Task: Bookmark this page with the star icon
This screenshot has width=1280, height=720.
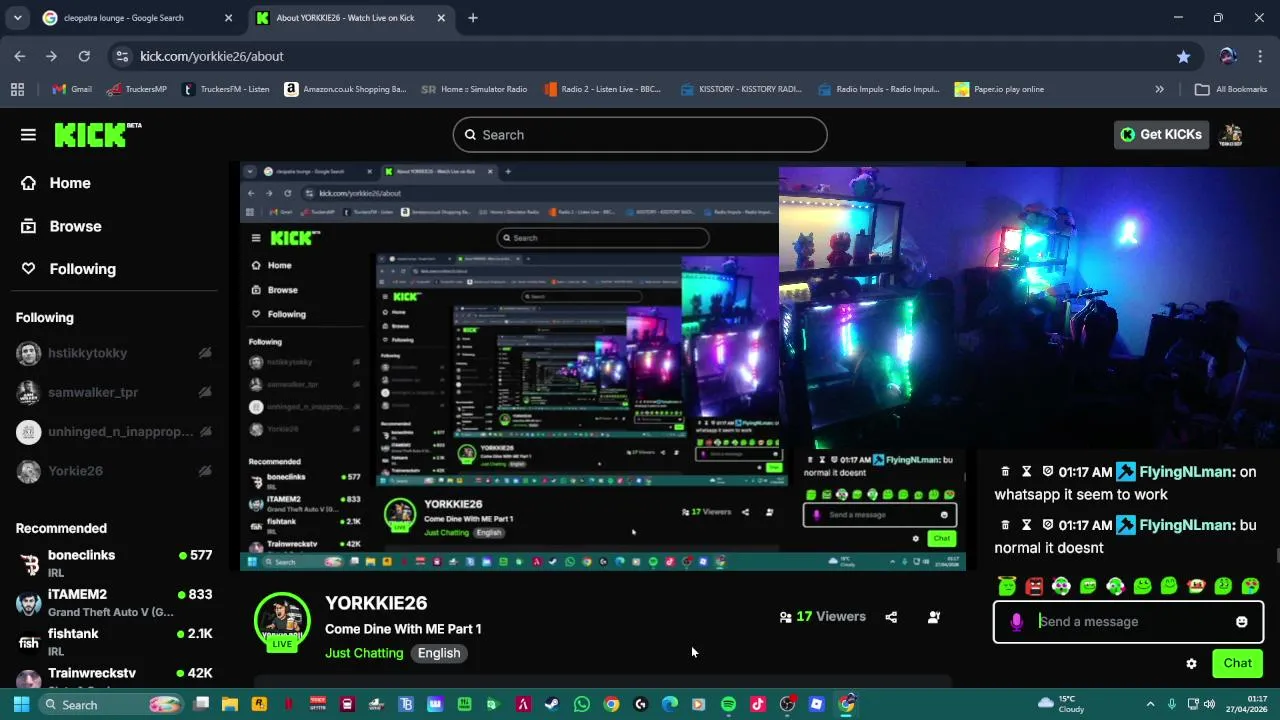Action: pyautogui.click(x=1183, y=56)
